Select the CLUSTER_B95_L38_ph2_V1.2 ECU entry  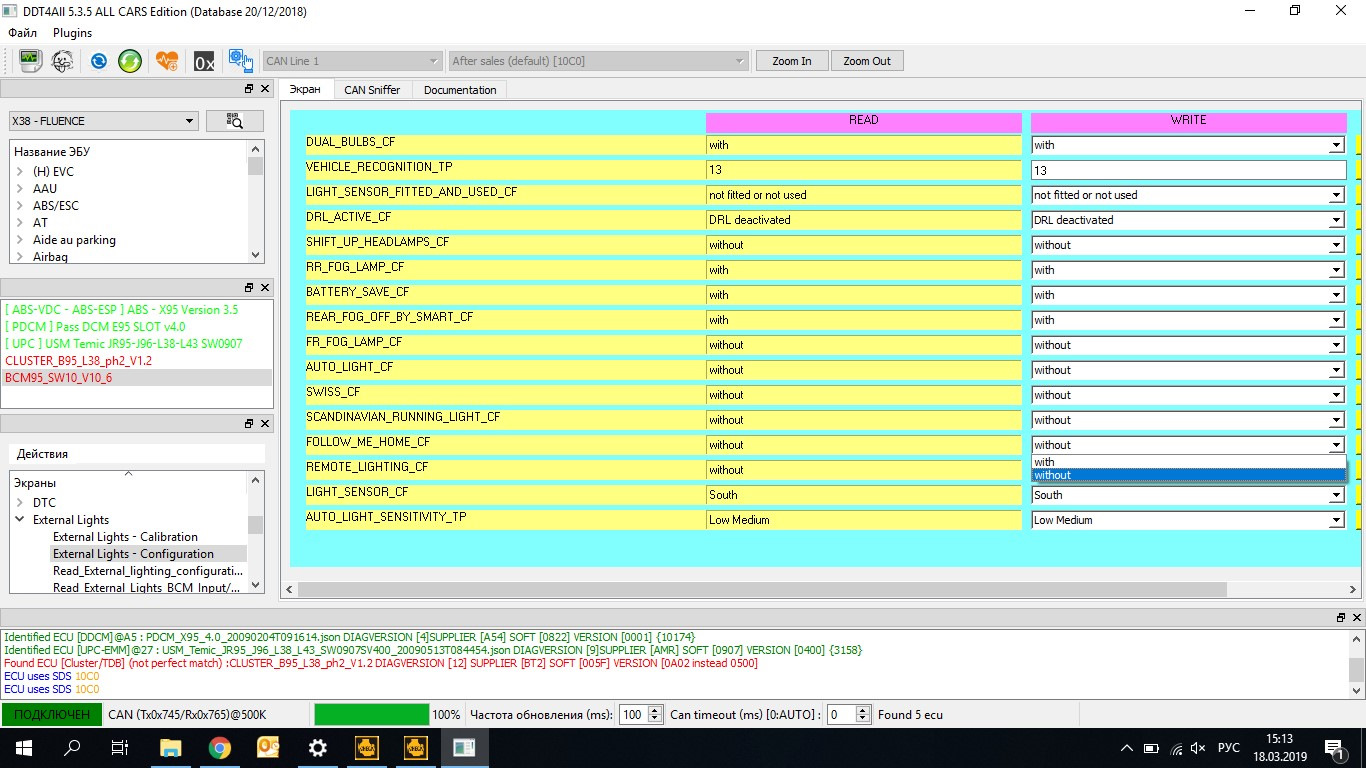tap(79, 361)
